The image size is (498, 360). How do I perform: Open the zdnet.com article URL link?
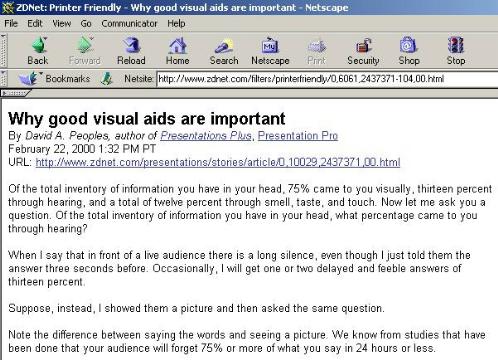[x=218, y=162]
